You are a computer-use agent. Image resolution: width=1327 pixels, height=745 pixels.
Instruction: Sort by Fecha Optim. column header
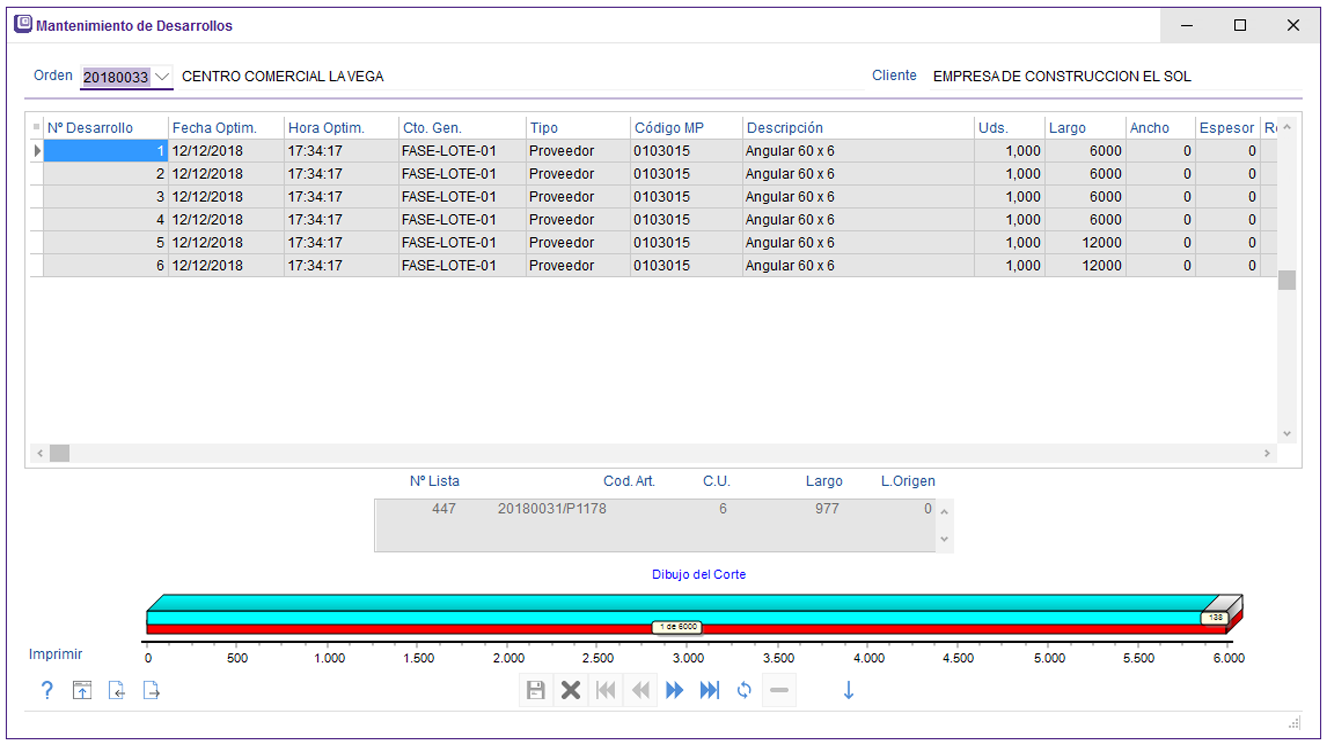pos(214,128)
